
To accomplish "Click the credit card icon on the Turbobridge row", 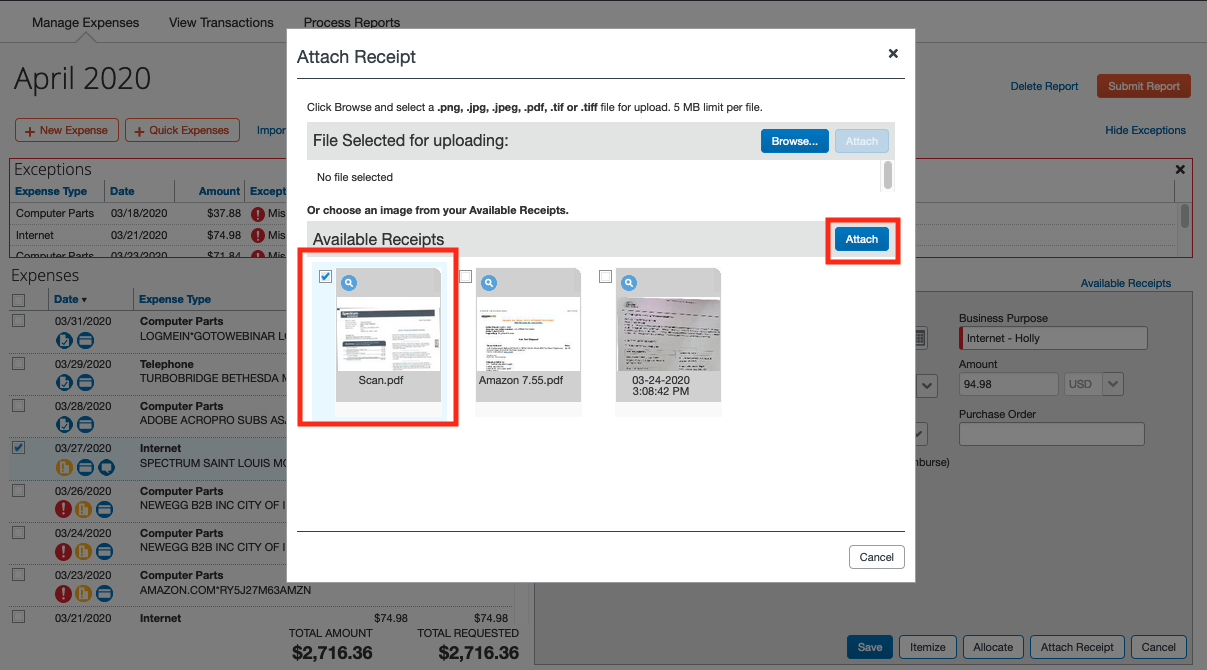I will click(x=85, y=383).
